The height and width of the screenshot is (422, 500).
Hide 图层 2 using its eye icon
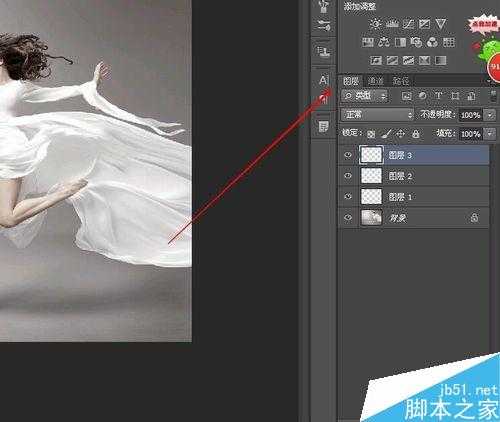(348, 176)
